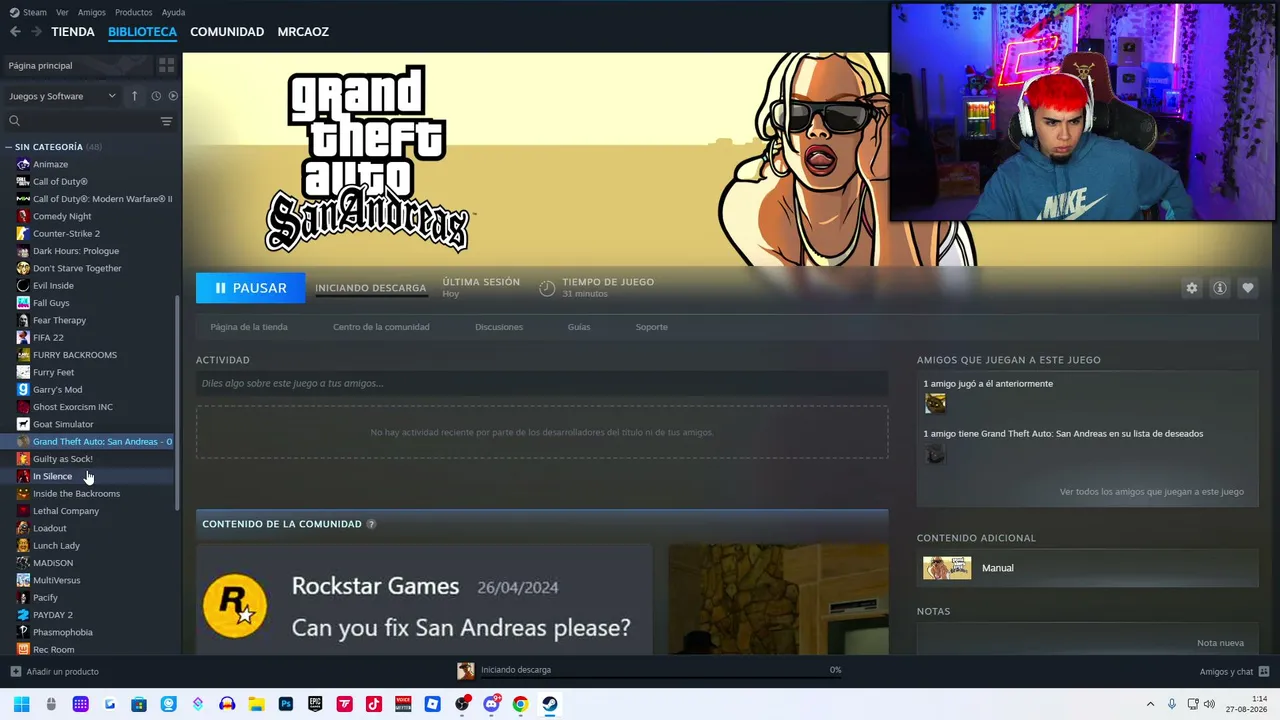
Task: Select PAYDAY 2 in the library
Action: (x=52, y=615)
